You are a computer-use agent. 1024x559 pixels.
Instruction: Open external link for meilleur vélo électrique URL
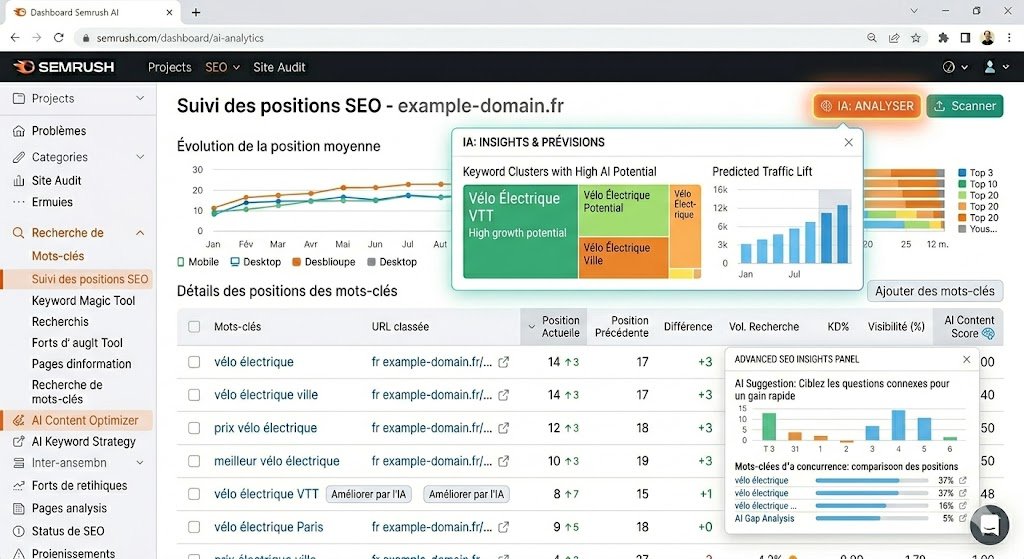504,461
